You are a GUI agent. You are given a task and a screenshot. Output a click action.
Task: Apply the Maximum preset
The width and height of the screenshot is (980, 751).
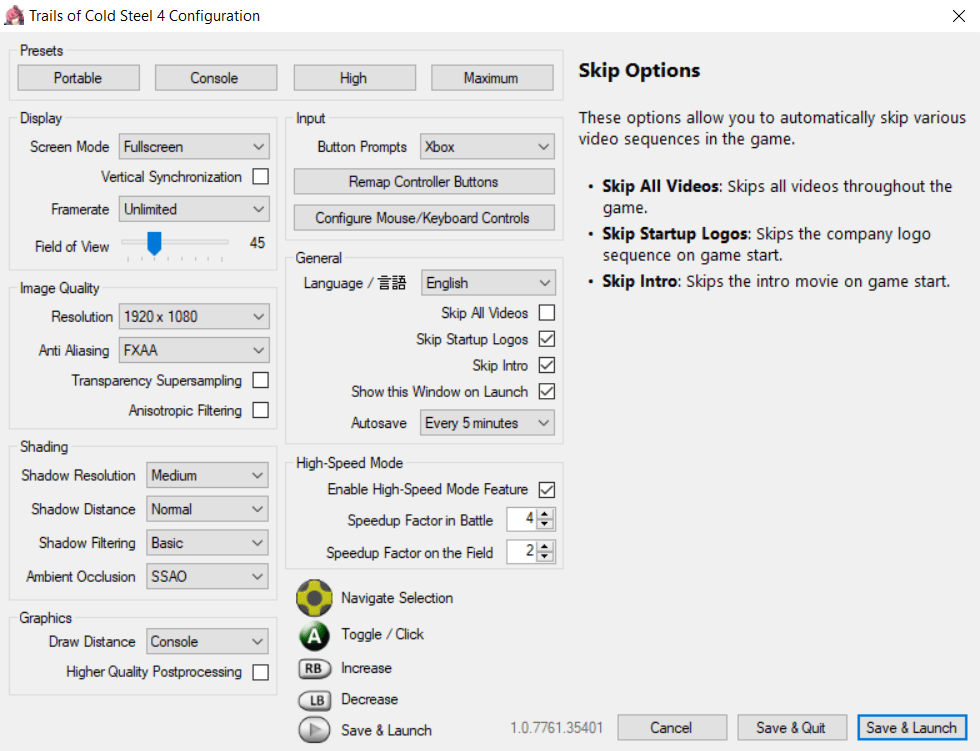[491, 78]
